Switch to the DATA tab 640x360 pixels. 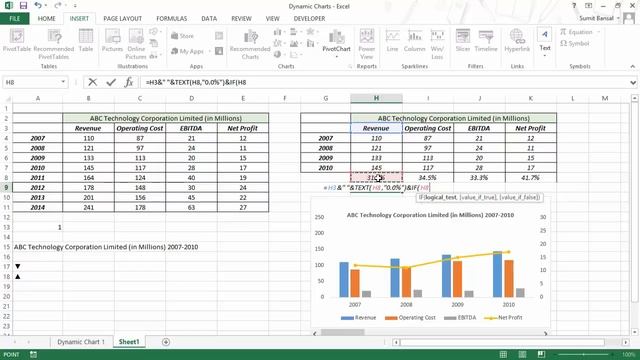click(209, 19)
